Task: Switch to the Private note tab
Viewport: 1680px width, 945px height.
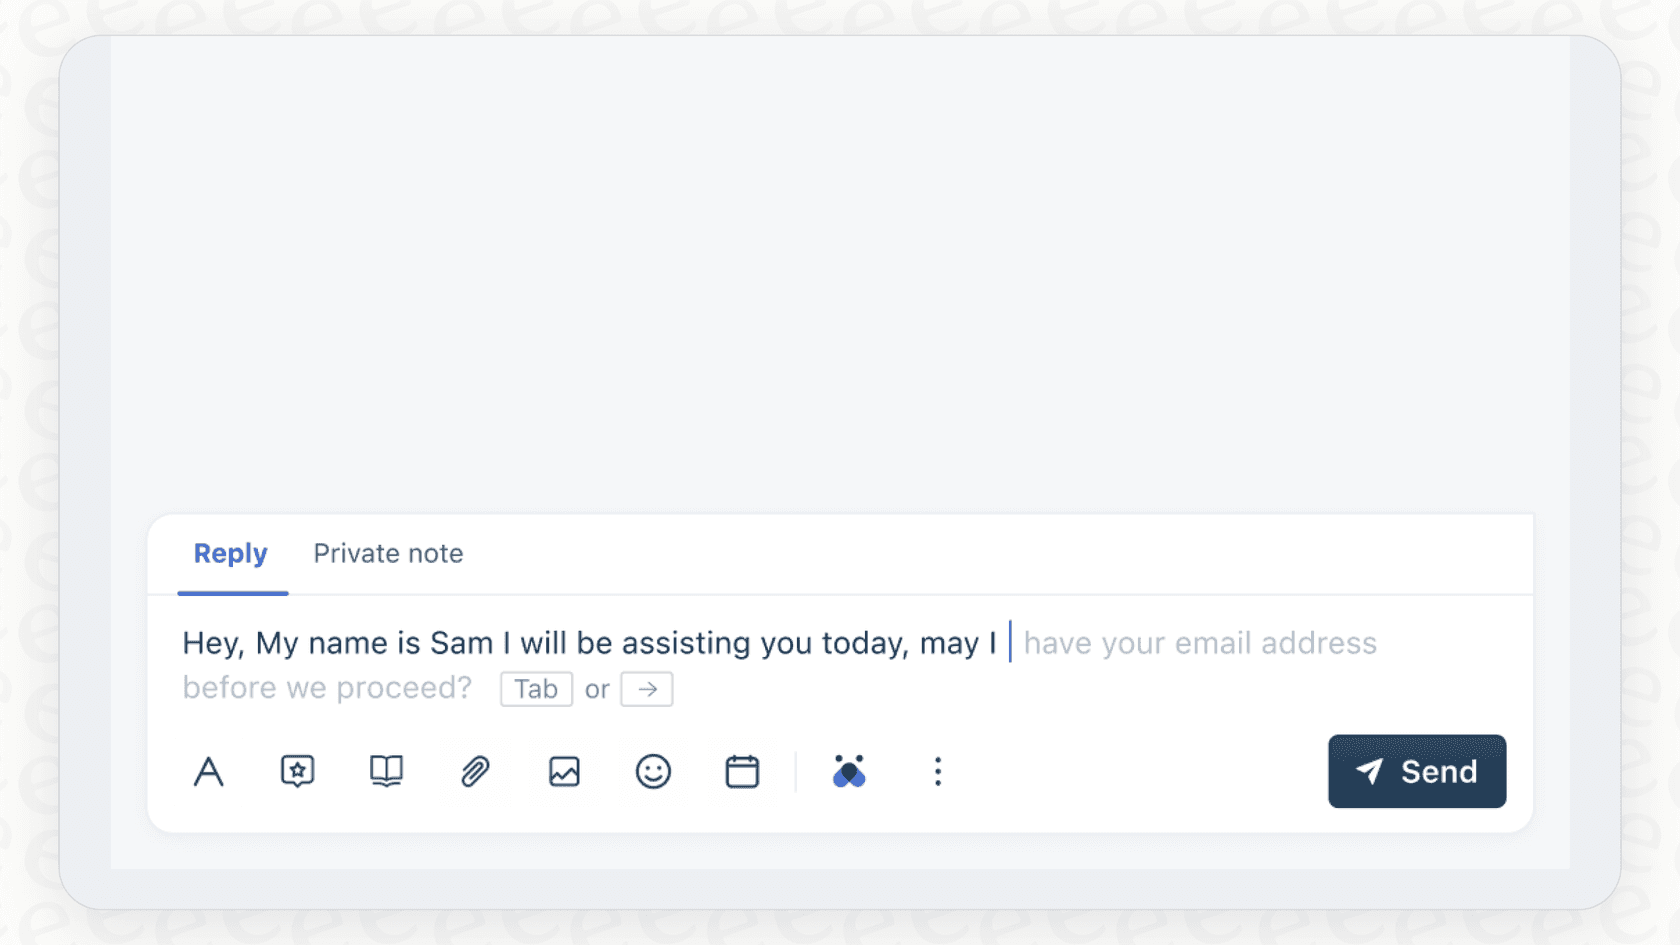Action: click(388, 553)
